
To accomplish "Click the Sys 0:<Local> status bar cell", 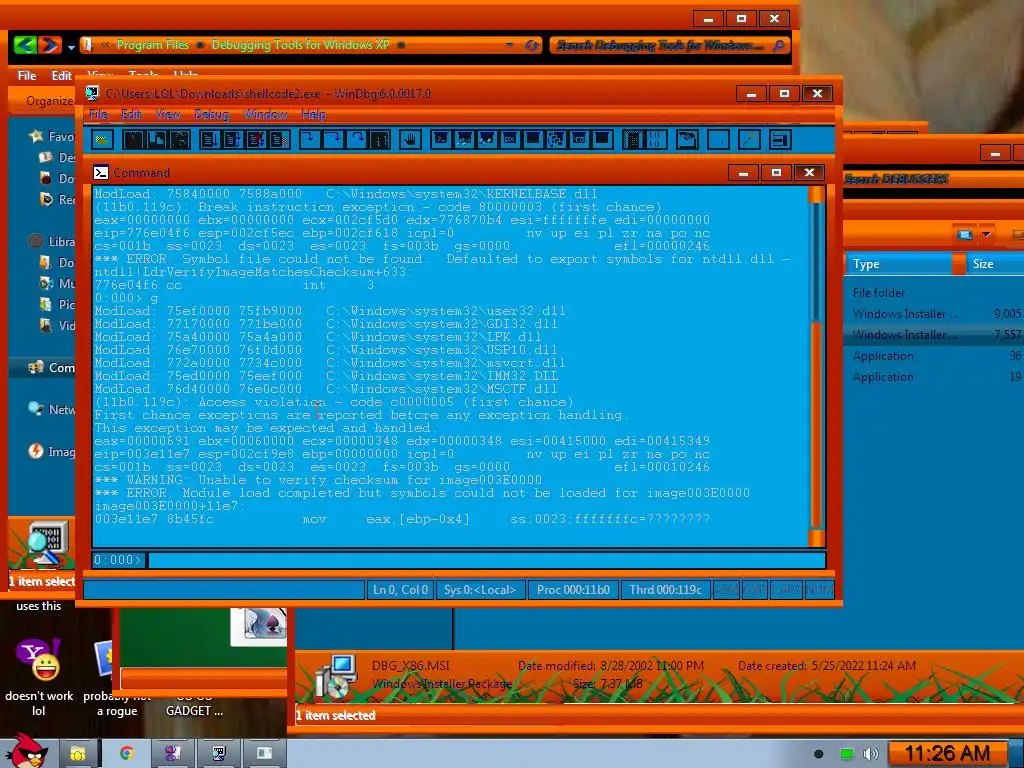I will [480, 590].
